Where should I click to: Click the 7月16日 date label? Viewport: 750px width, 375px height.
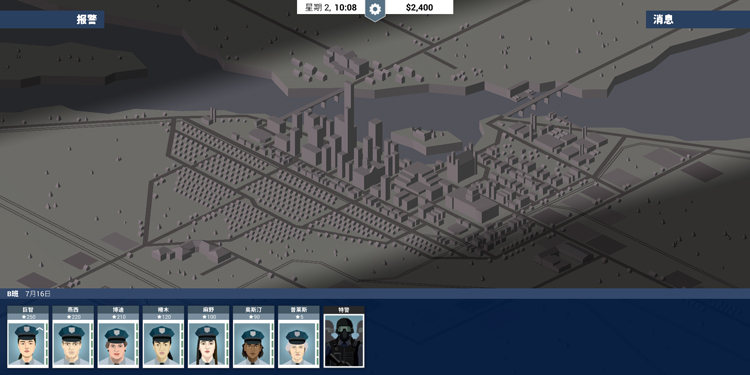[x=38, y=294]
